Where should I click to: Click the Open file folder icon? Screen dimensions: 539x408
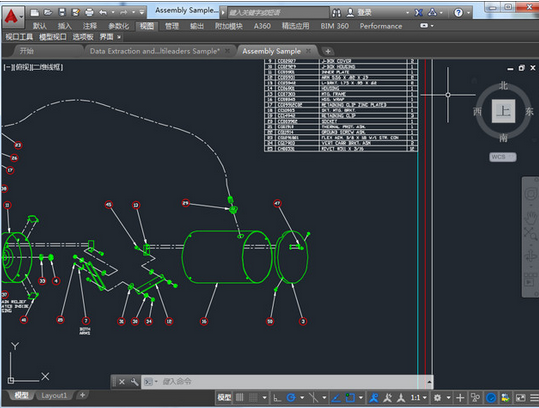coord(48,13)
